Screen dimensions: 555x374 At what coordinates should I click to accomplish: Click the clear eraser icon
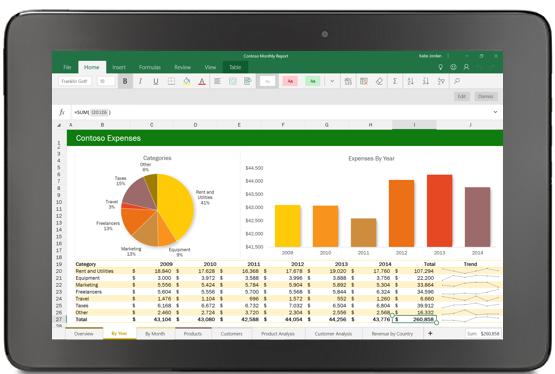point(379,81)
